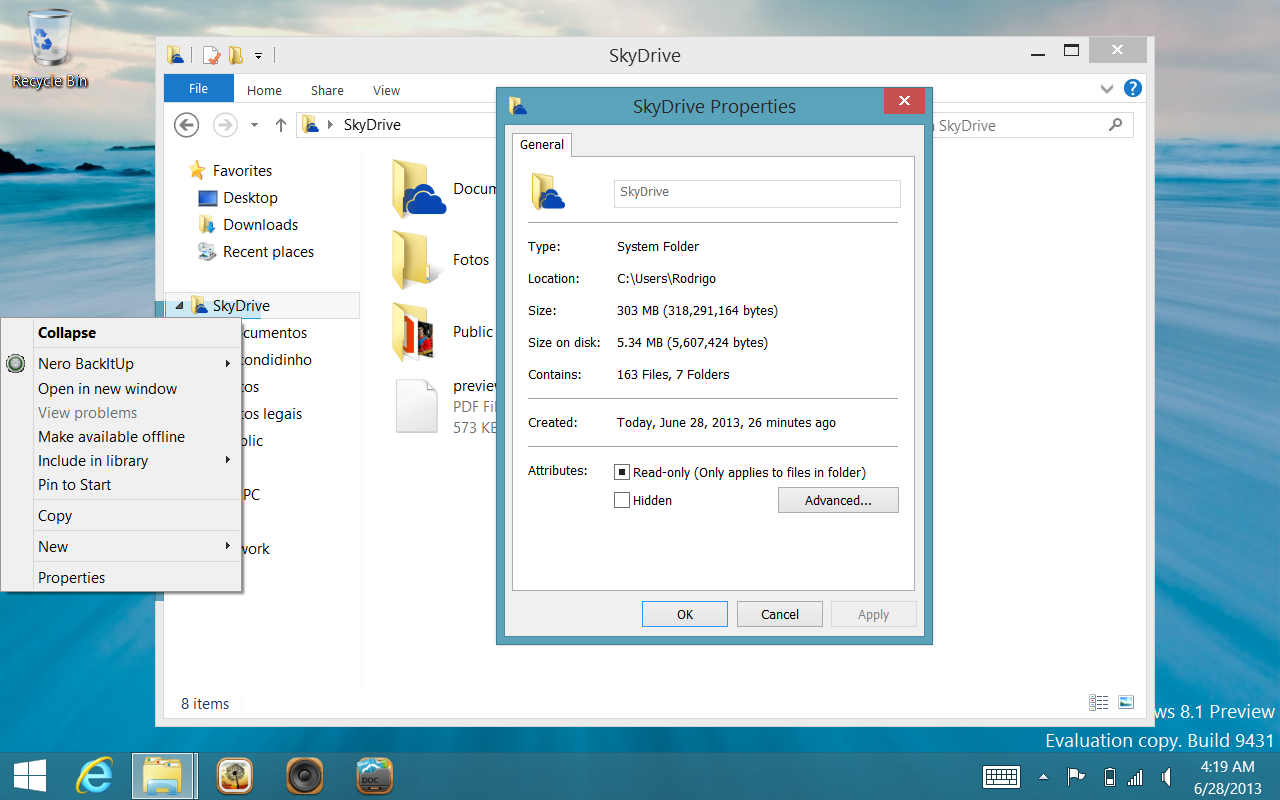Switch to Details view icon

point(1098,703)
